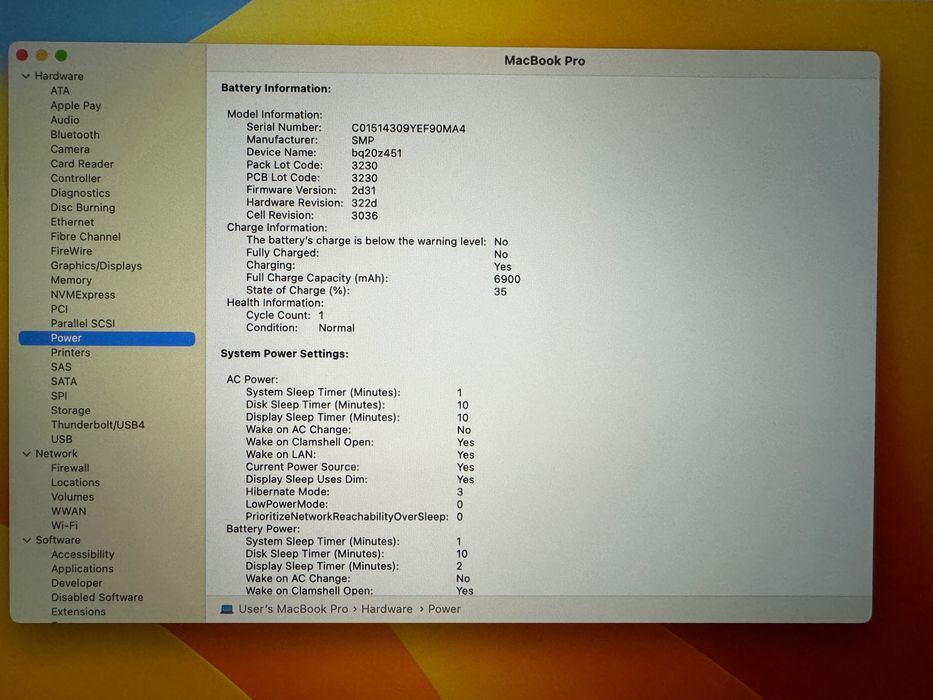Open SPI hardware entry

click(59, 396)
